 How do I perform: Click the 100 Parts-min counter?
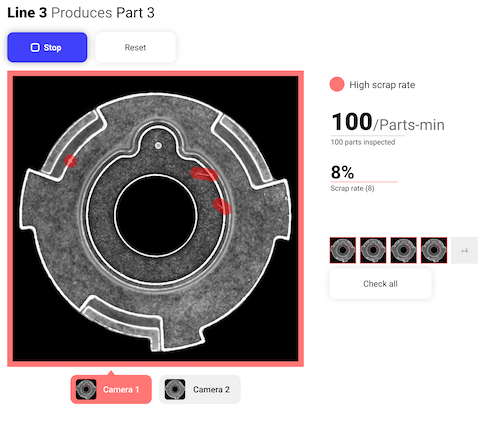pyautogui.click(x=388, y=122)
